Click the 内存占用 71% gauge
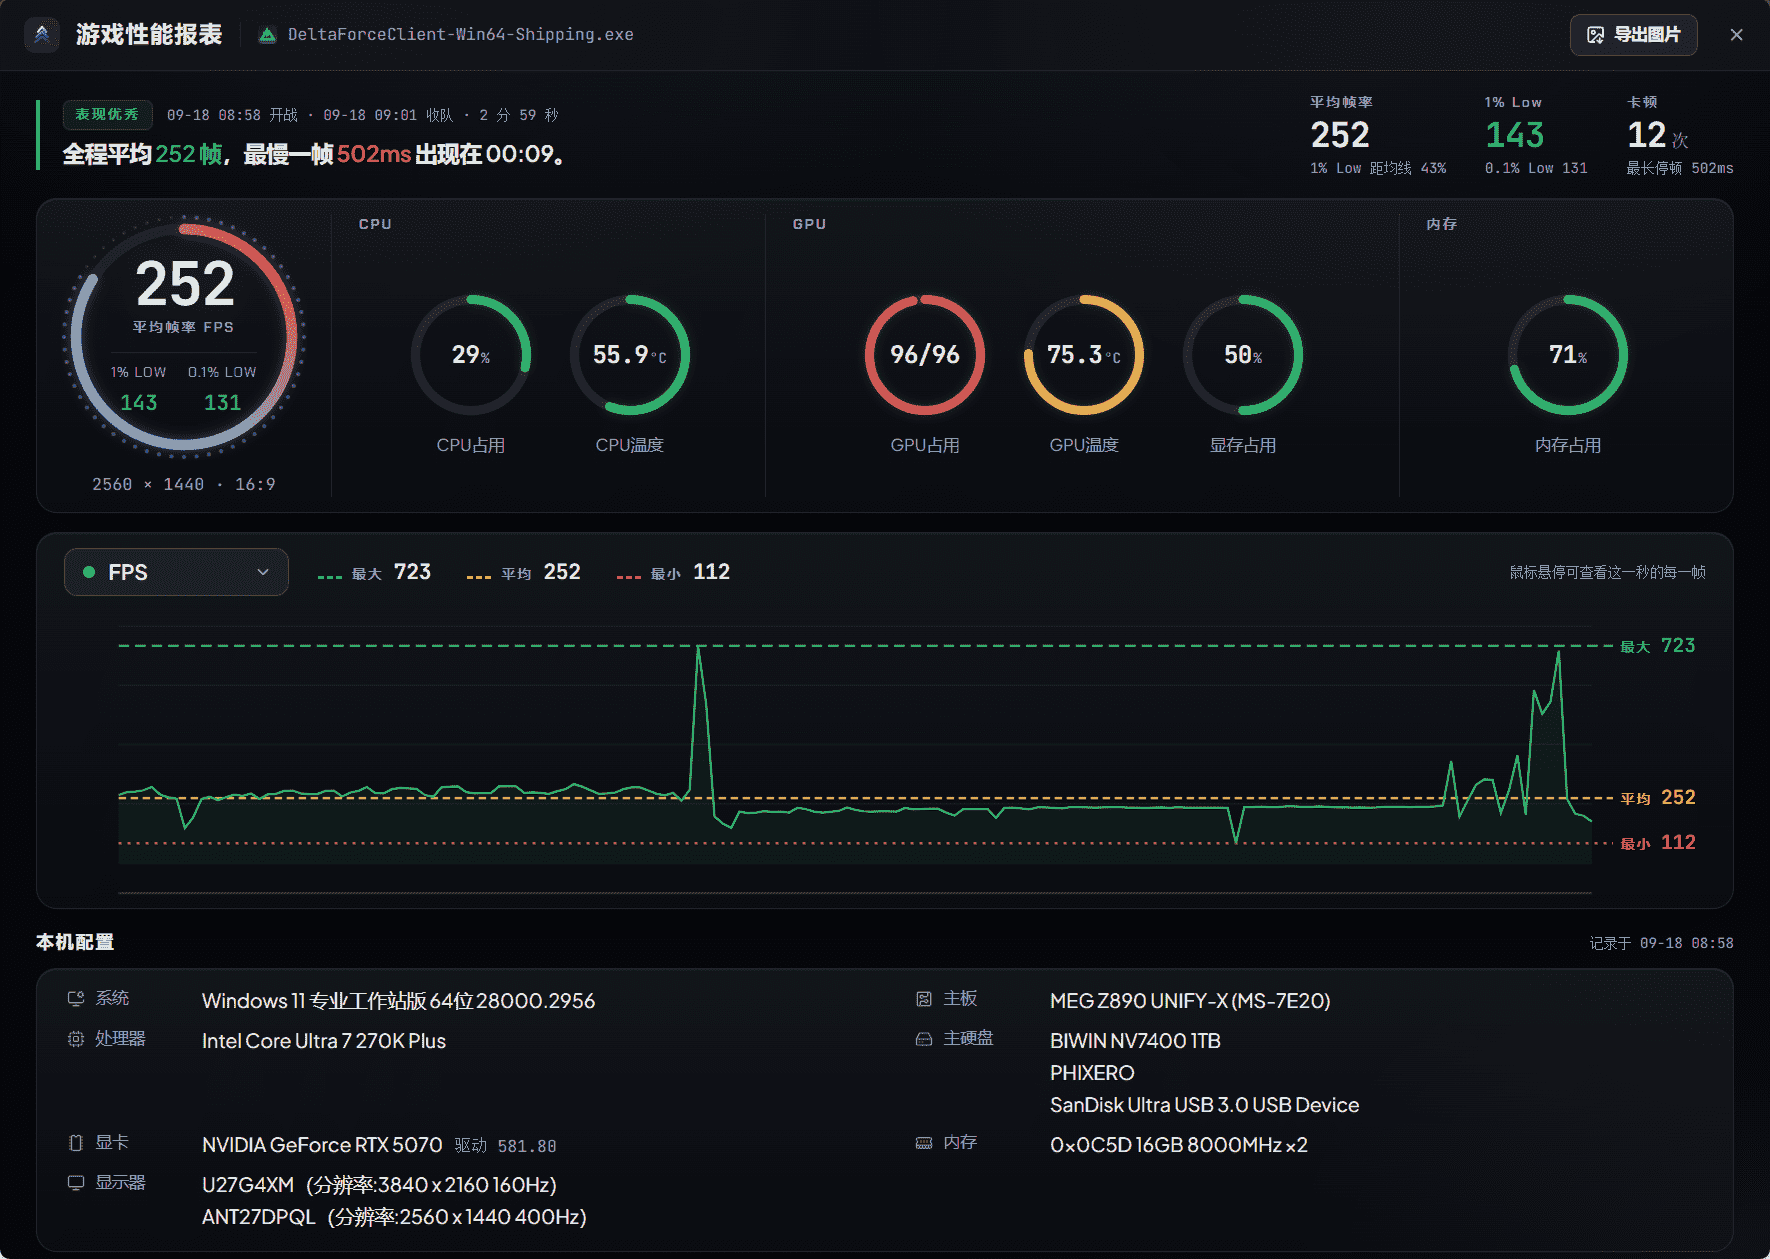The width and height of the screenshot is (1770, 1259). (1568, 355)
